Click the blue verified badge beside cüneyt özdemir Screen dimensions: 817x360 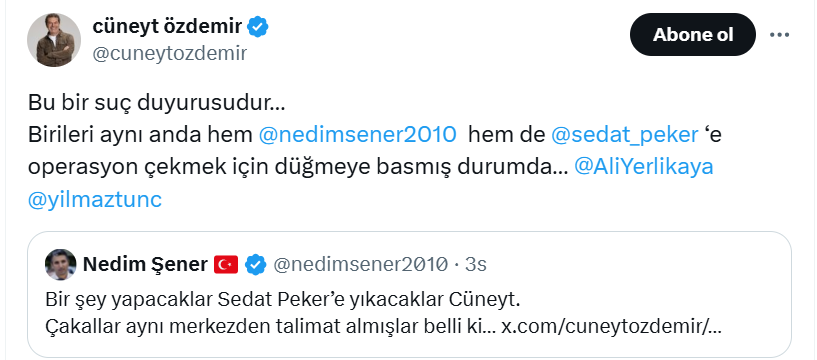[x=257, y=27]
